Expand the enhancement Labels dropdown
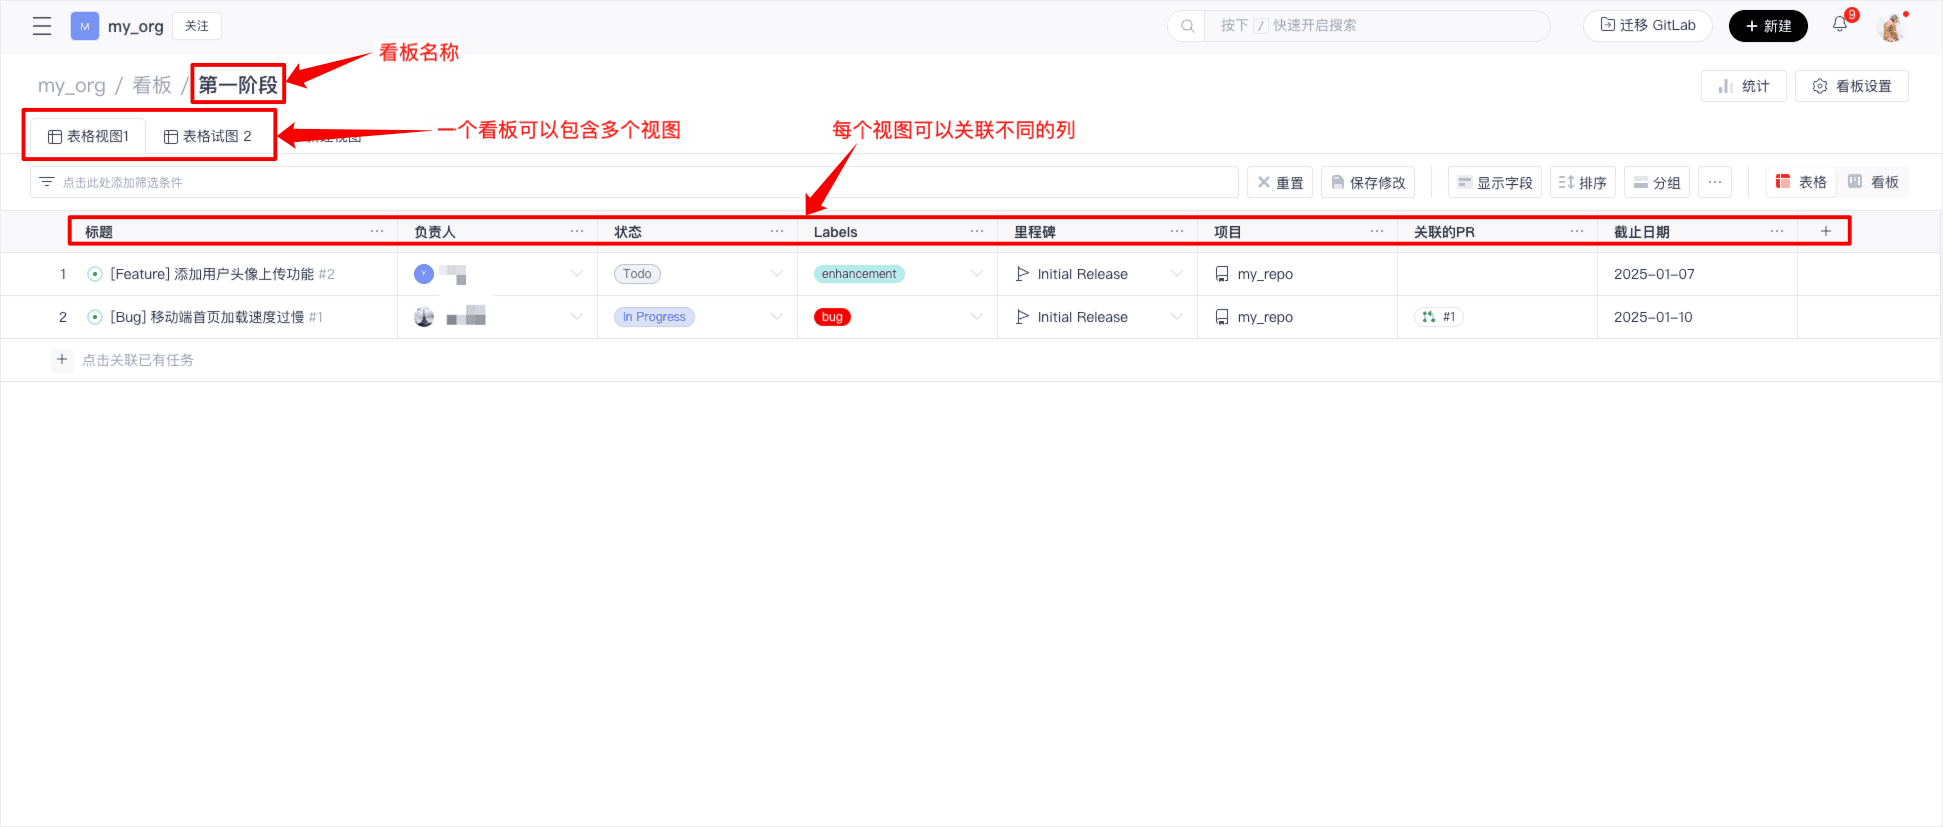1943x827 pixels. point(976,274)
